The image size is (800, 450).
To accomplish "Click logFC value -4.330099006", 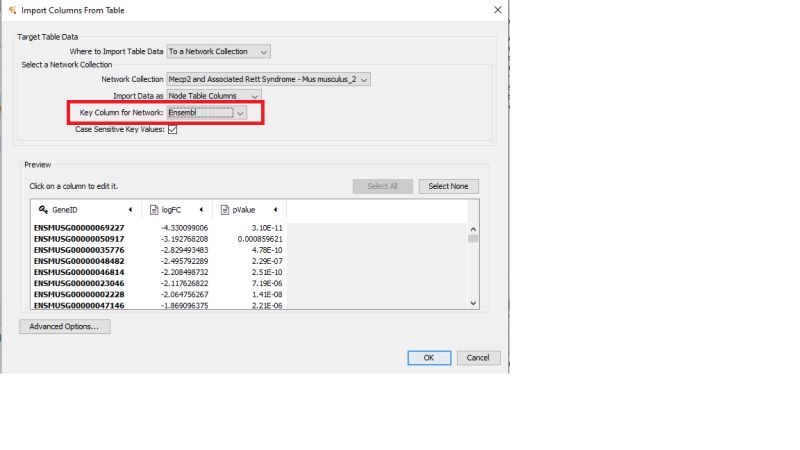I will point(185,228).
